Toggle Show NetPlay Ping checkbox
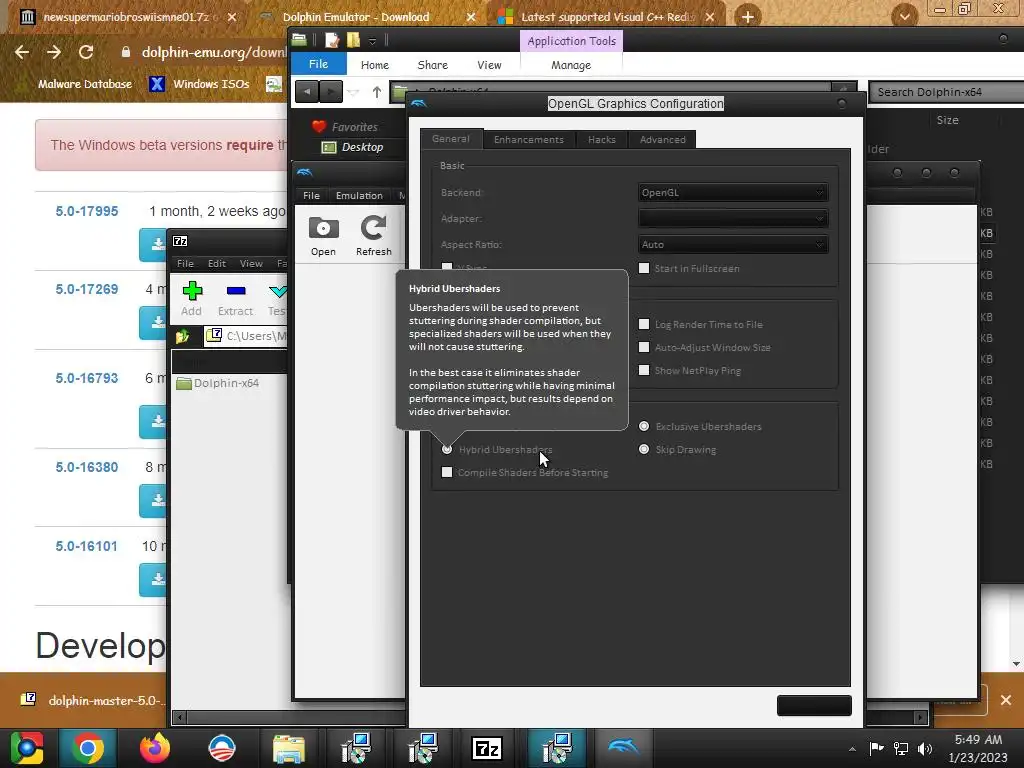 (644, 370)
